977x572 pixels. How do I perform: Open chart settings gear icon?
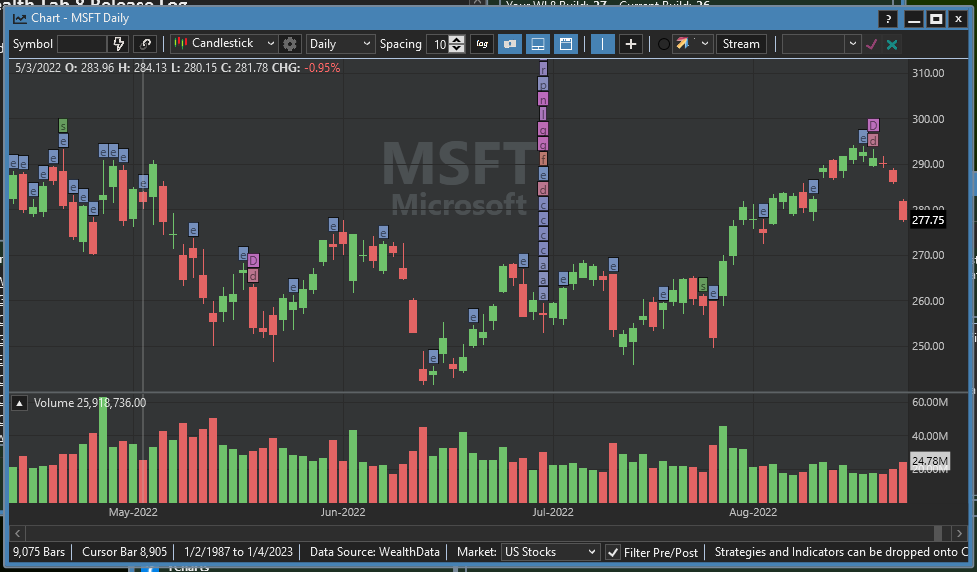coord(290,44)
